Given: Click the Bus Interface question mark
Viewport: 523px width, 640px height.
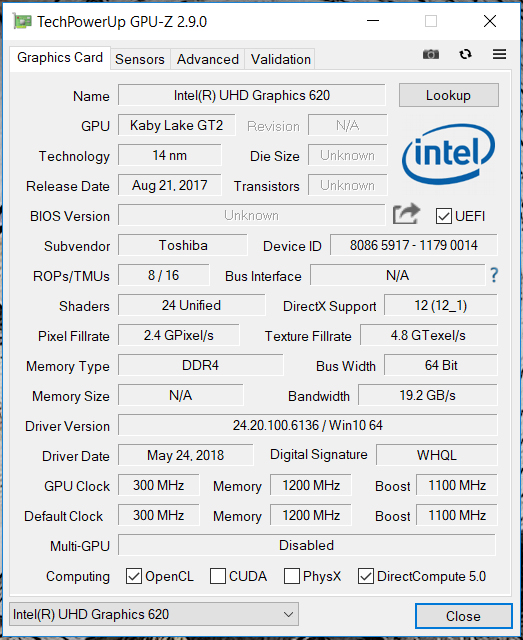Looking at the screenshot, I should tap(494, 275).
